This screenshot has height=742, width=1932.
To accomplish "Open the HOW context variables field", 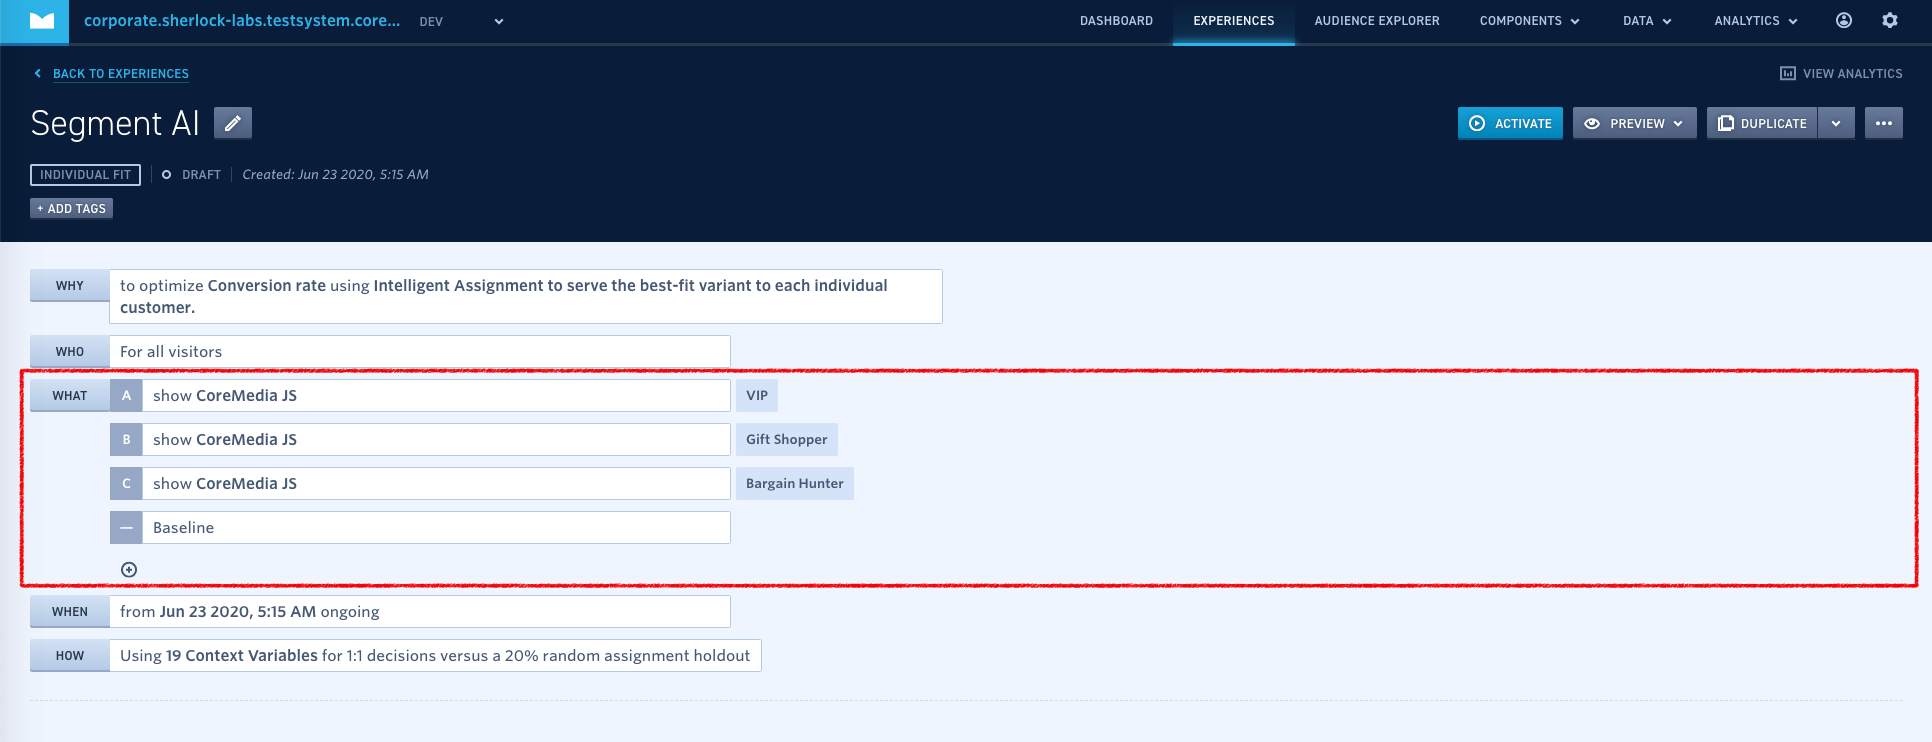I will pyautogui.click(x=435, y=655).
